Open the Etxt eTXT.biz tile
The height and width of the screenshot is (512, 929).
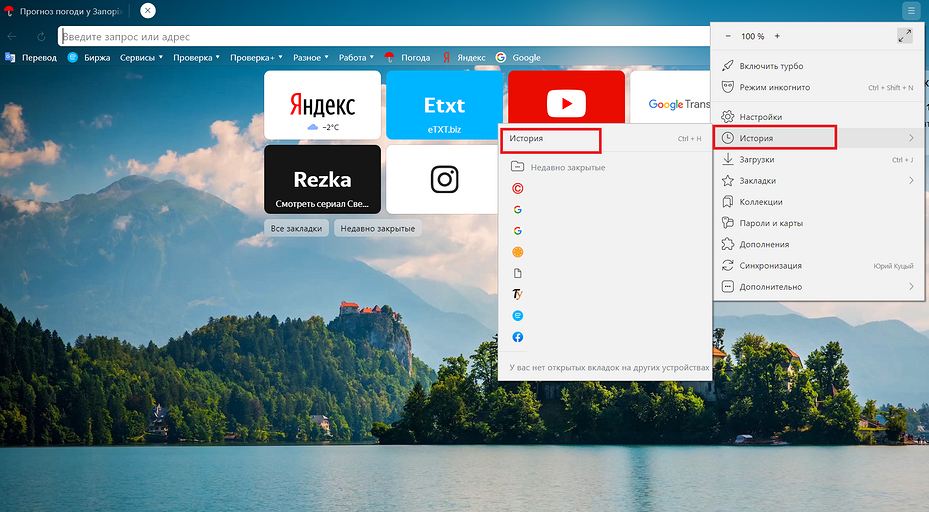444,105
